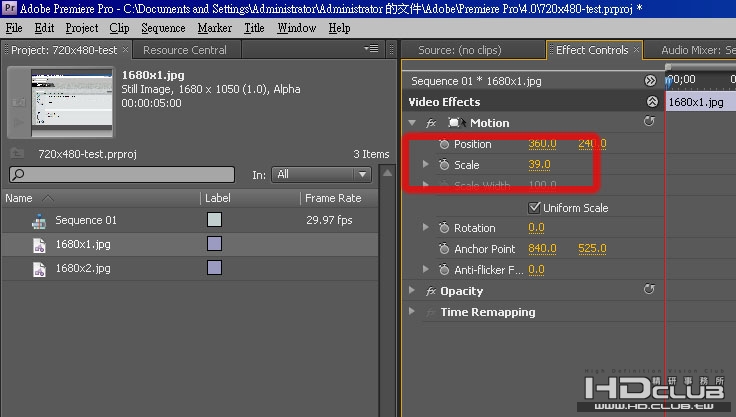Open the Edit menu

click(x=44, y=28)
